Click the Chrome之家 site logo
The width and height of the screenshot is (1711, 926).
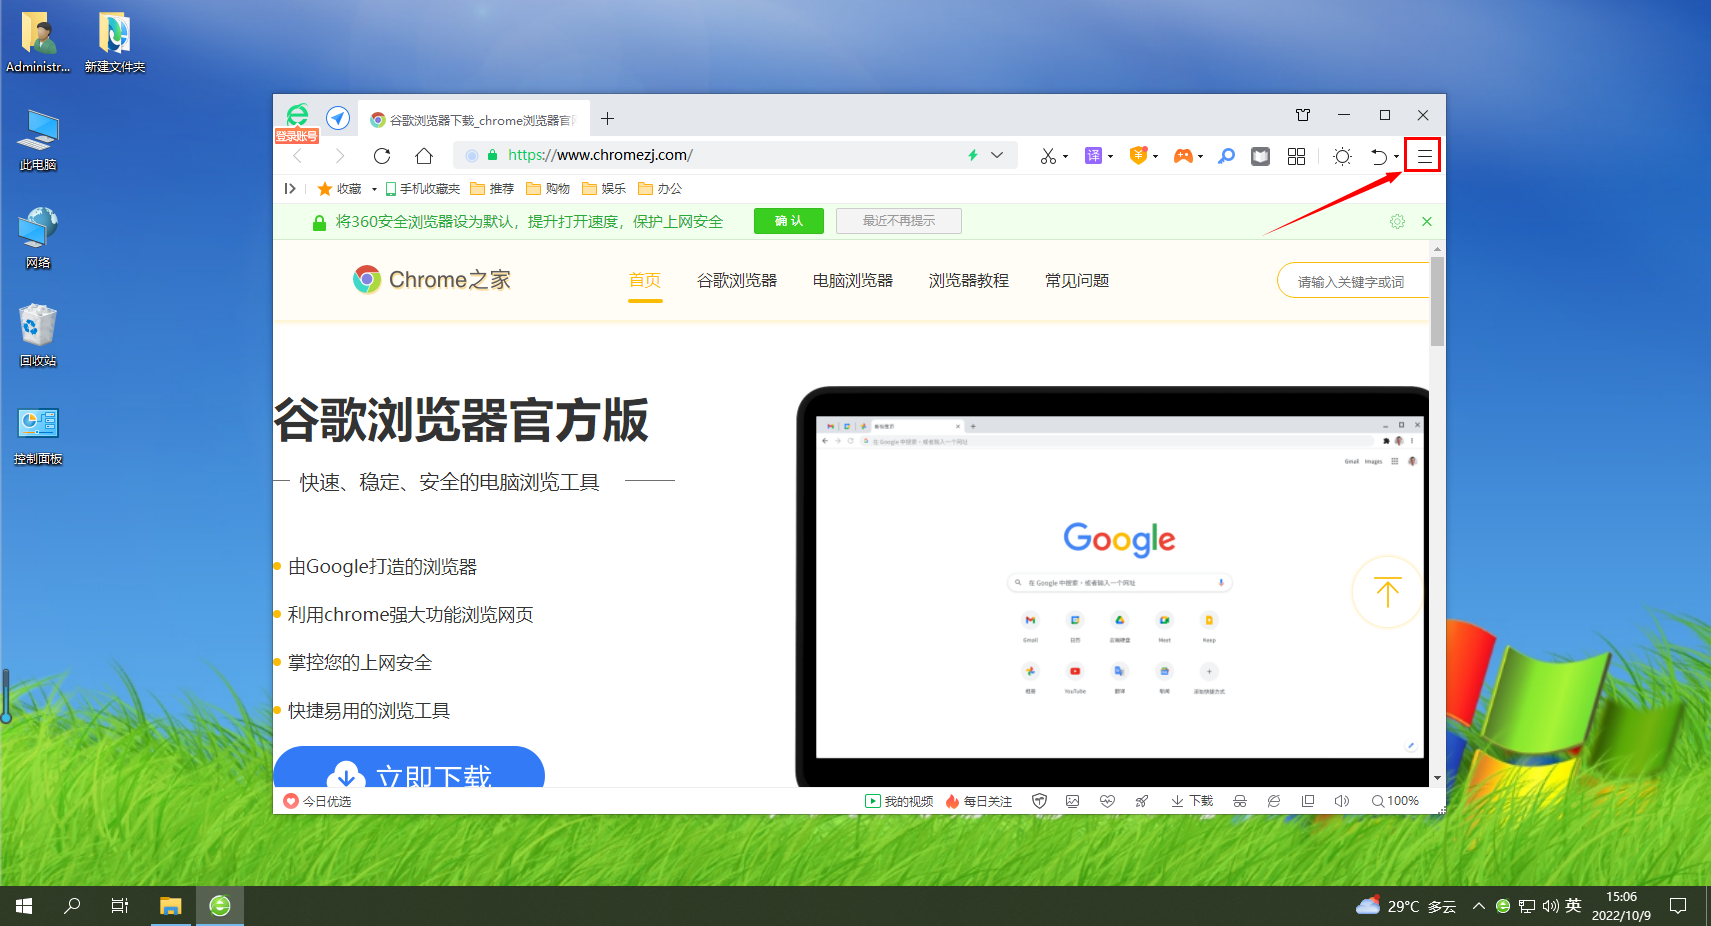[x=432, y=280]
